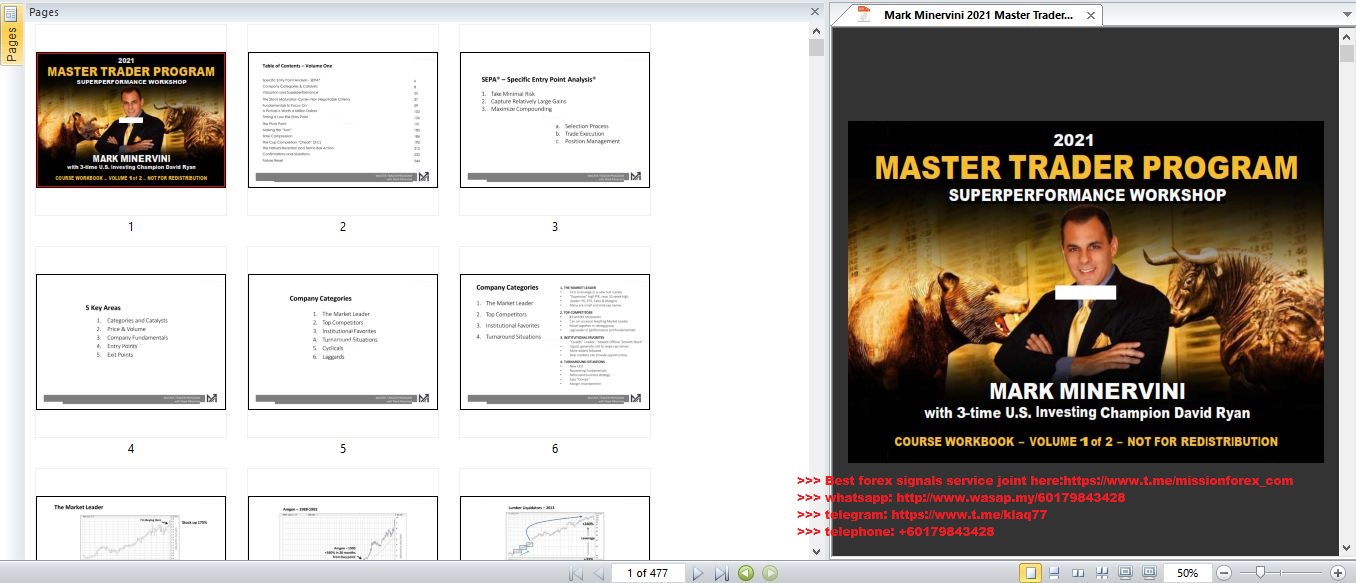
Task: Select page 1 cover thumbnail
Action: pyautogui.click(x=131, y=120)
